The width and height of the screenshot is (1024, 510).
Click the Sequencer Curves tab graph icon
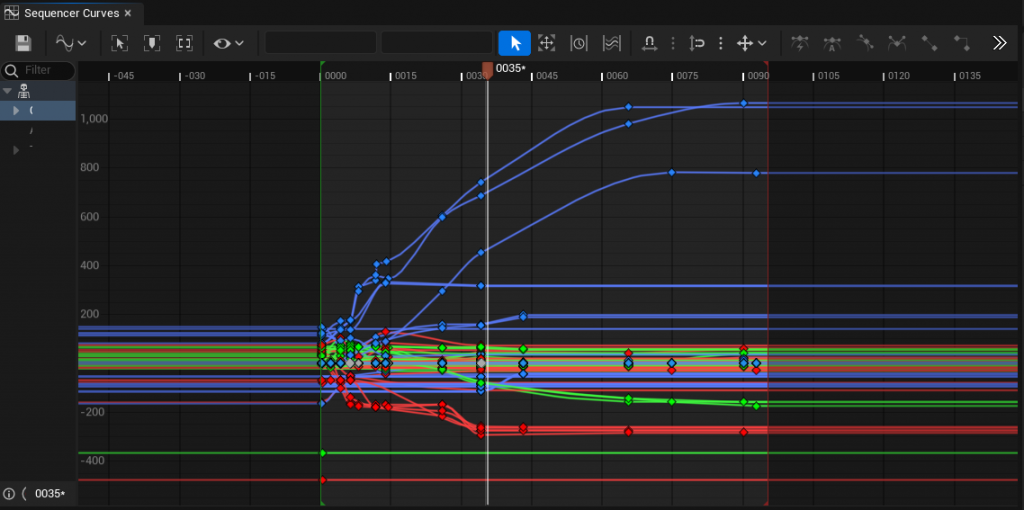coord(11,13)
